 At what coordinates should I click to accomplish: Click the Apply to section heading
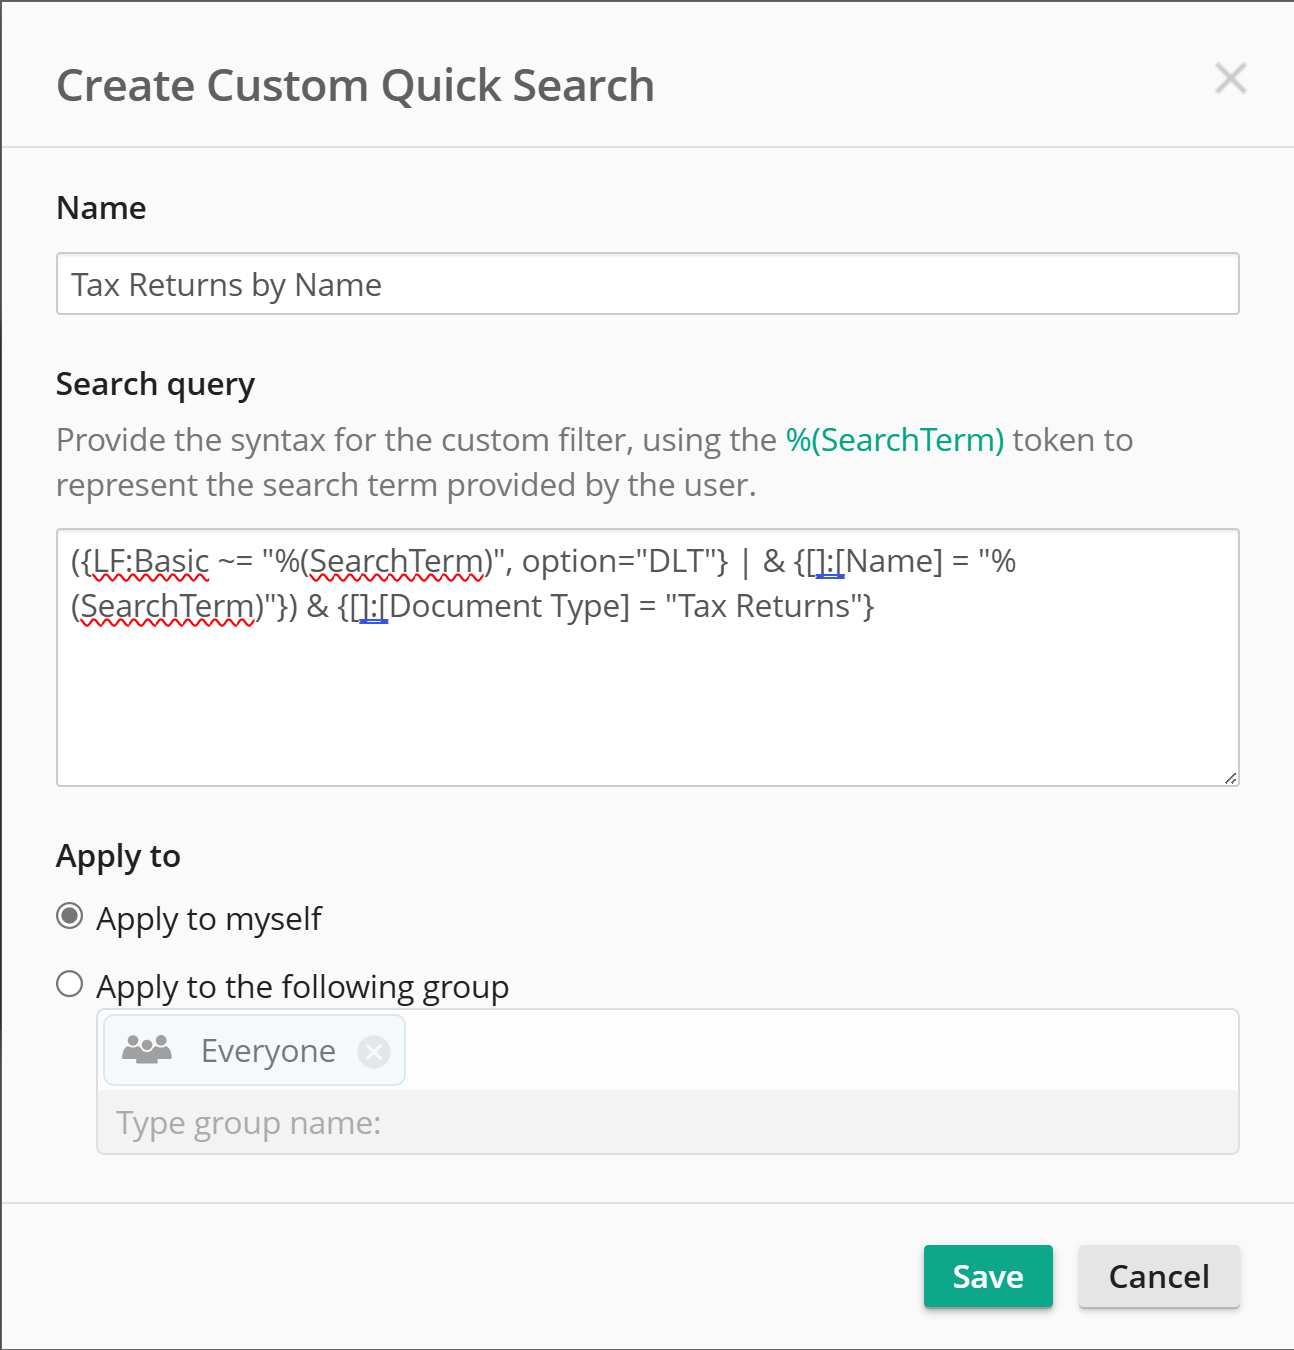(118, 856)
